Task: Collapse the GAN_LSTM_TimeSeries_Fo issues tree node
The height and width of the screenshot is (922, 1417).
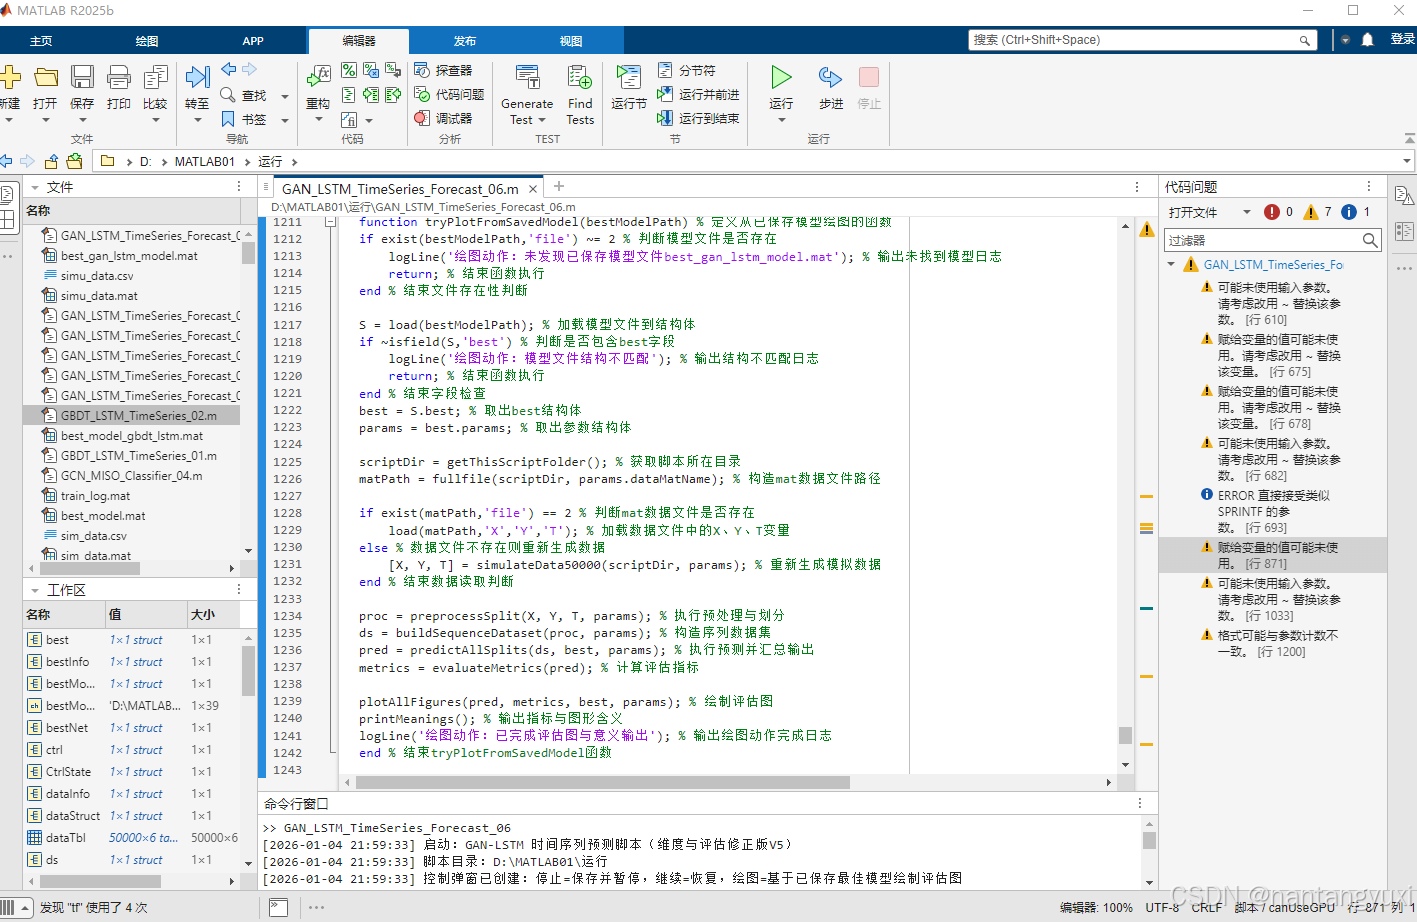Action: [x=1171, y=265]
